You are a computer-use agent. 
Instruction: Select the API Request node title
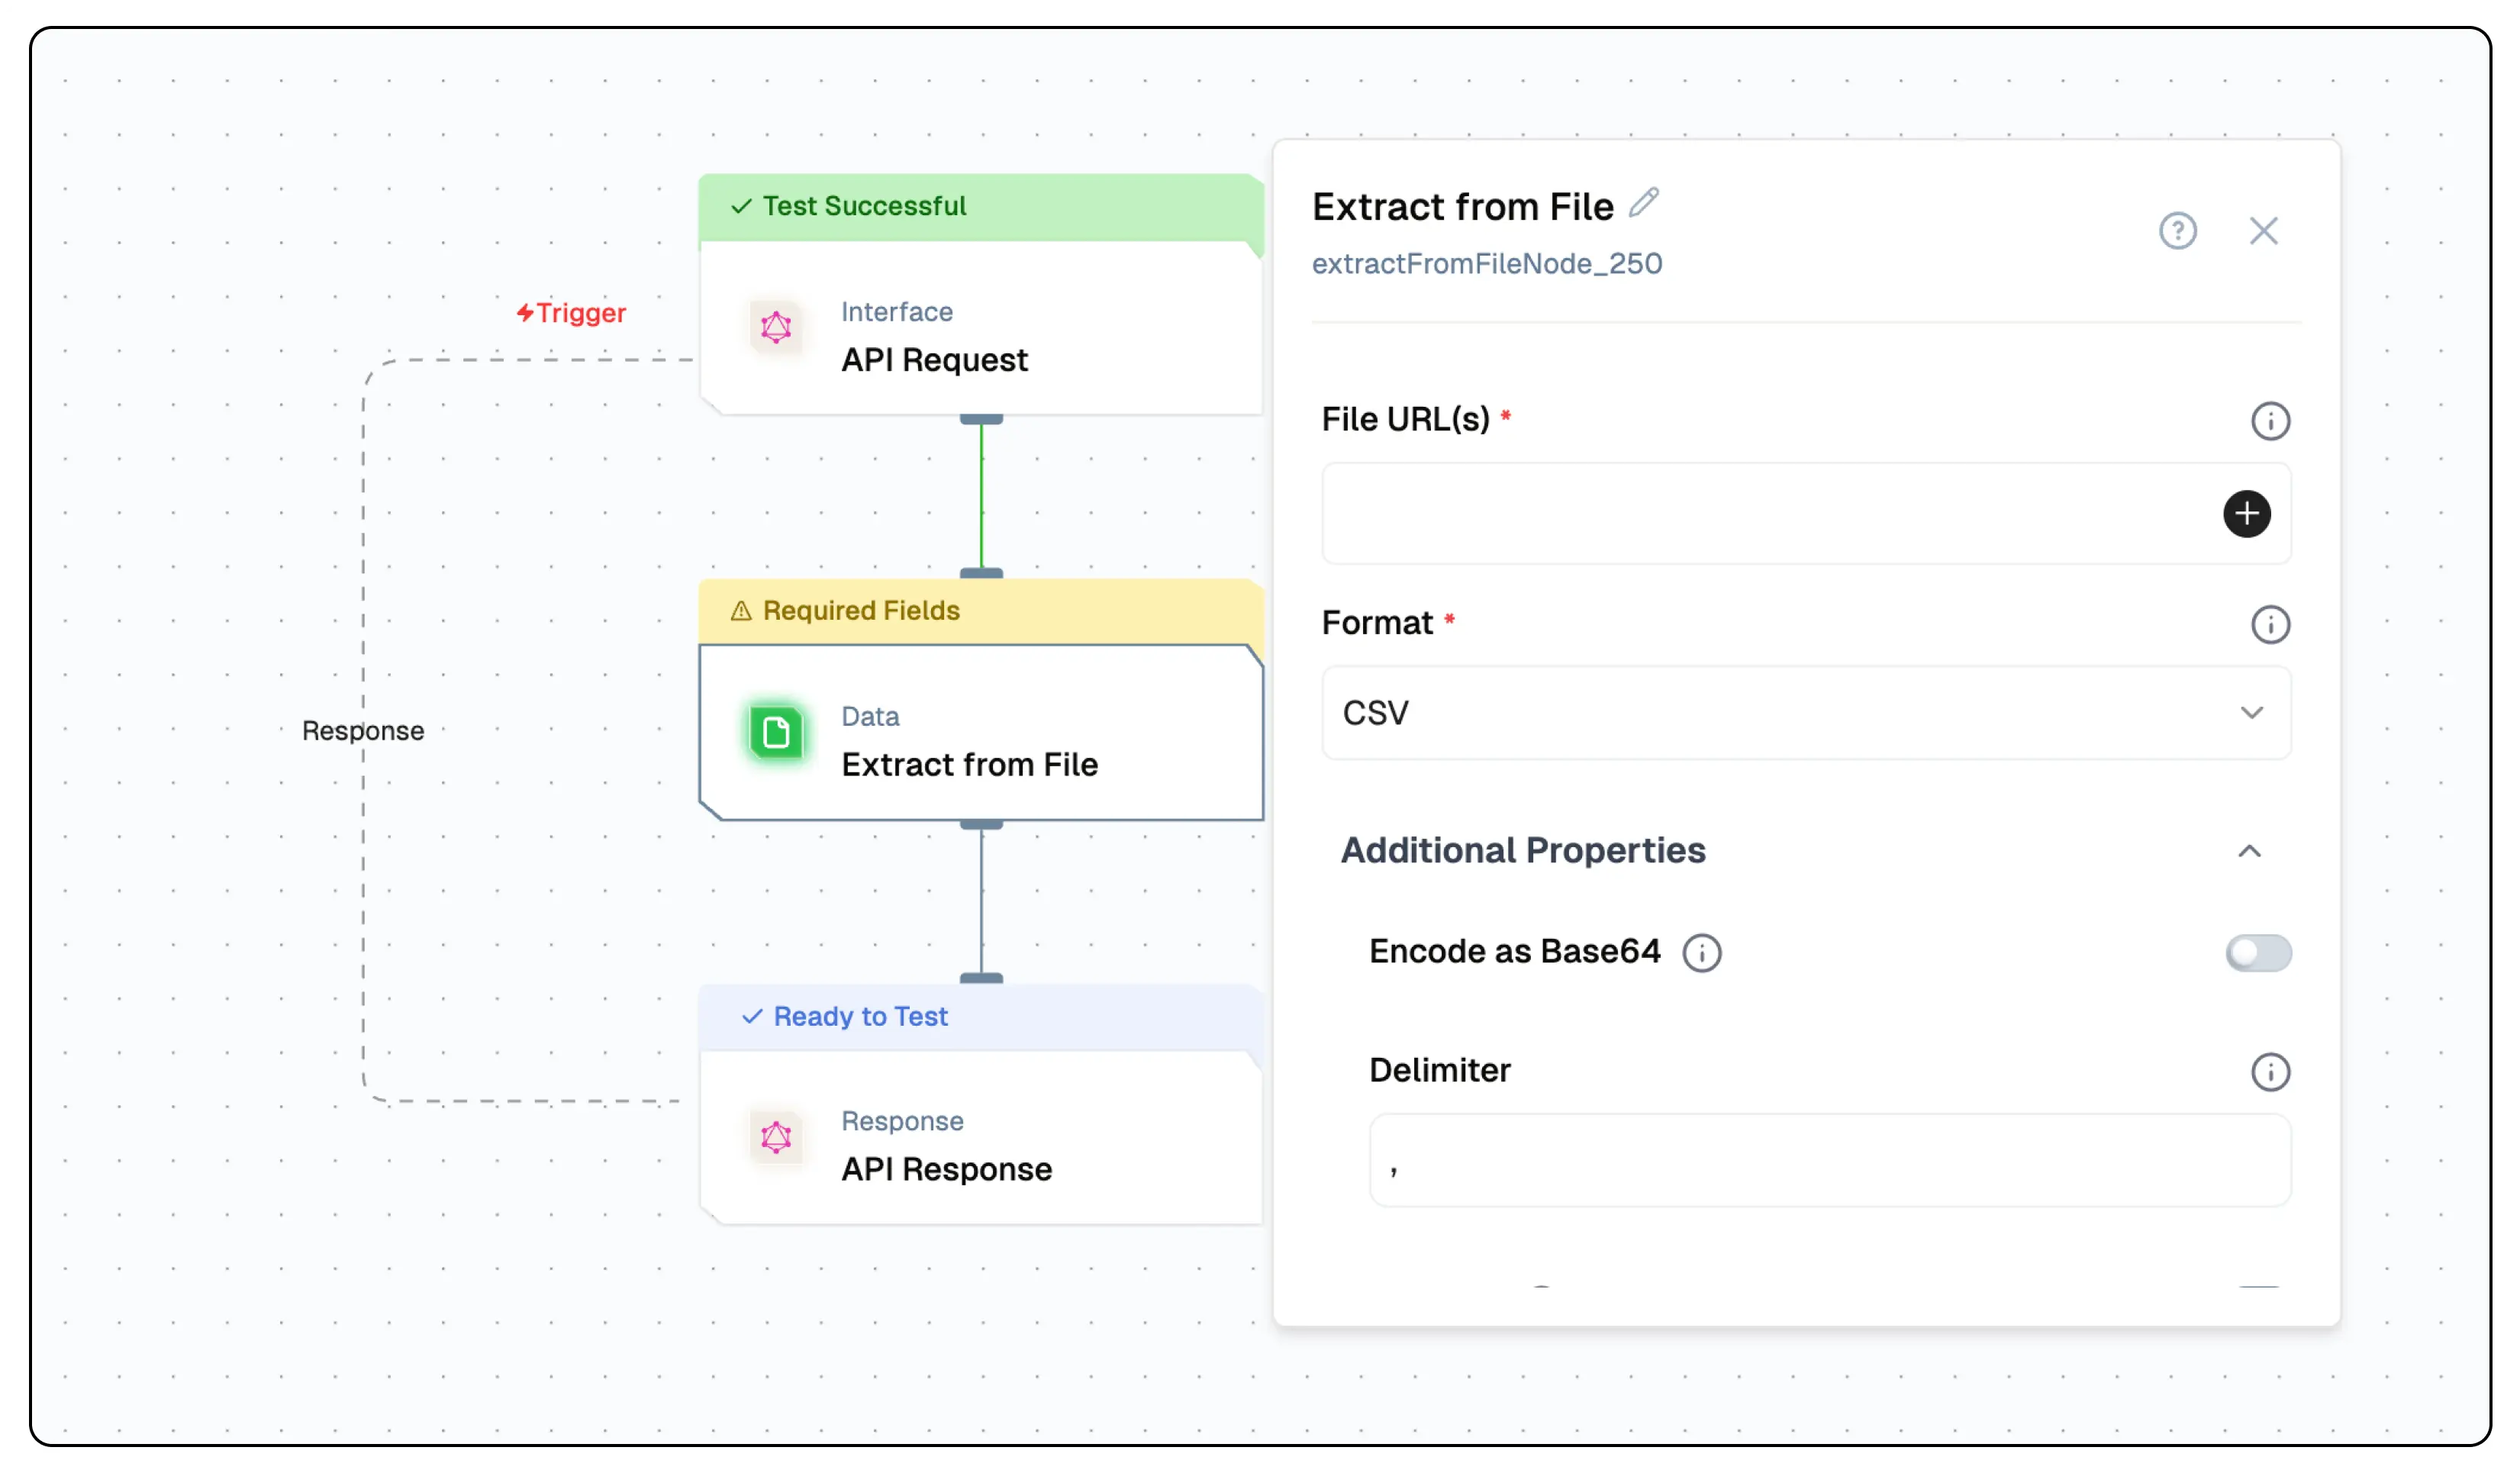coord(934,360)
